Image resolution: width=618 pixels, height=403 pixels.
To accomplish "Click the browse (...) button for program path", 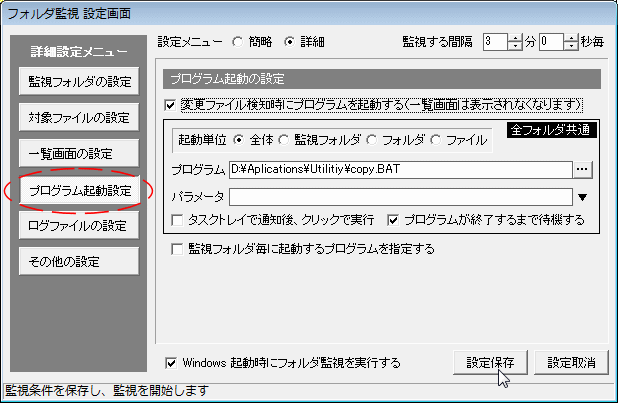I will pyautogui.click(x=583, y=169).
